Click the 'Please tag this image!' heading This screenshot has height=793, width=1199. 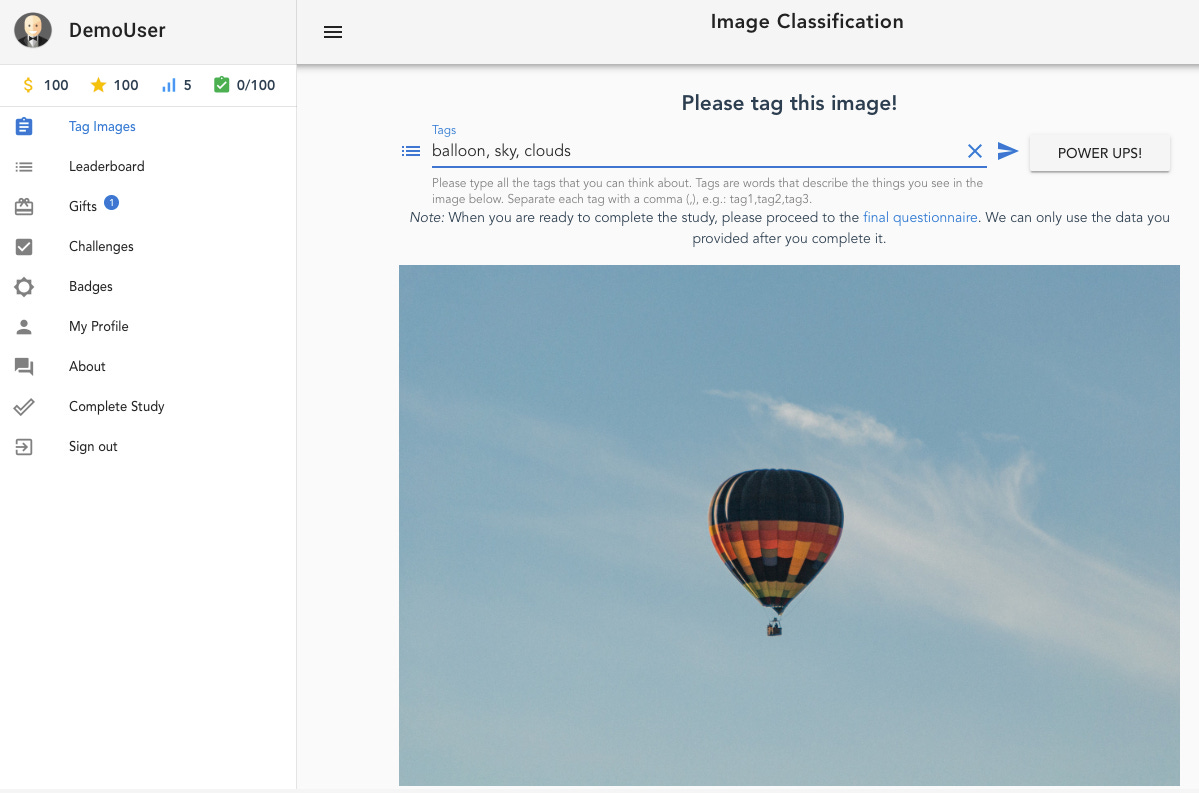click(789, 103)
